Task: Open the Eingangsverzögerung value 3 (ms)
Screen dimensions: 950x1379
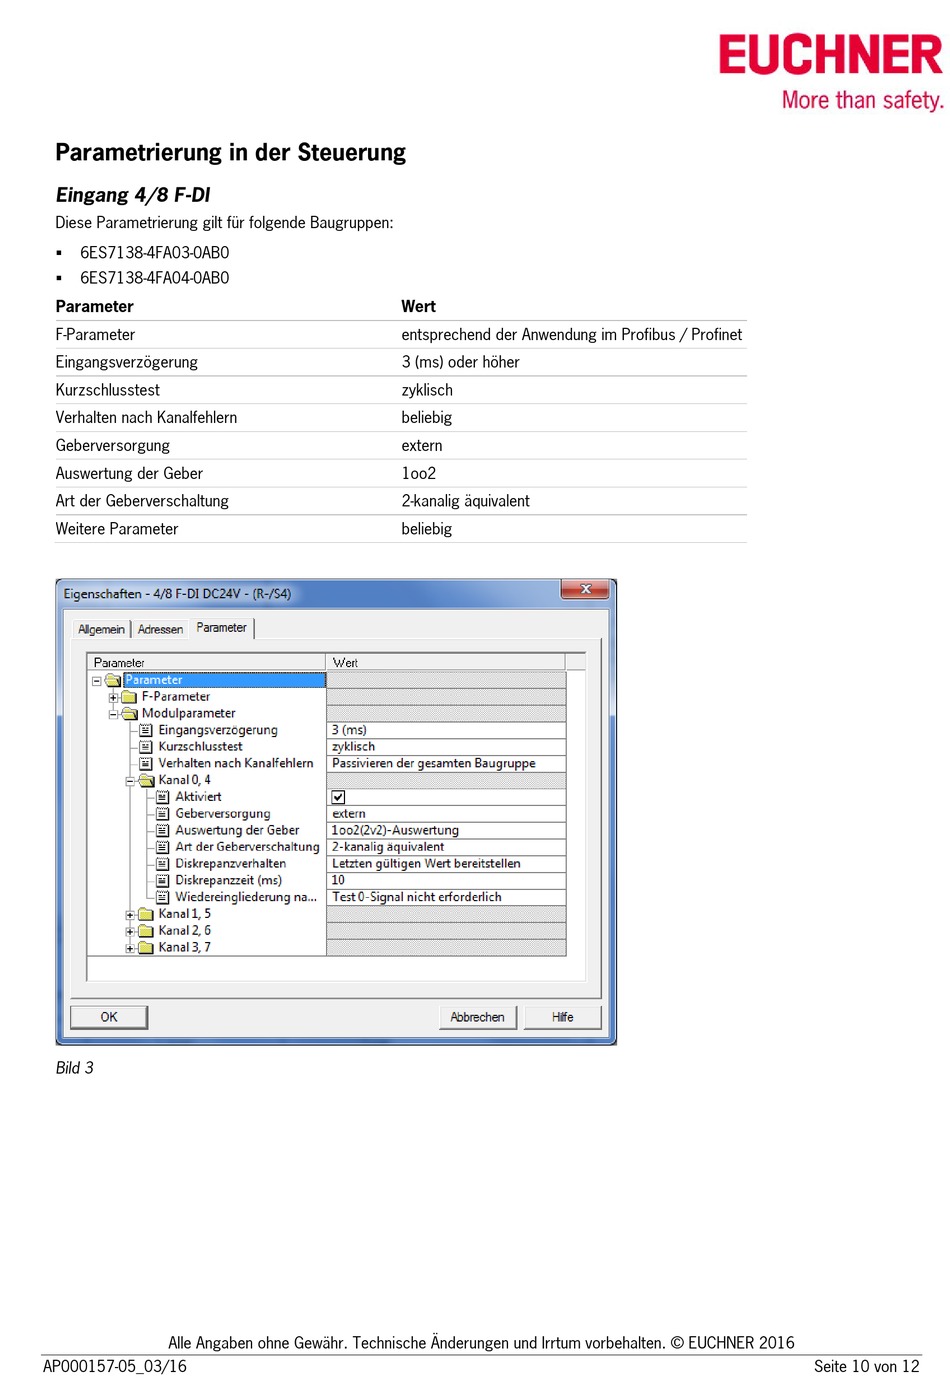Action: pos(446,731)
